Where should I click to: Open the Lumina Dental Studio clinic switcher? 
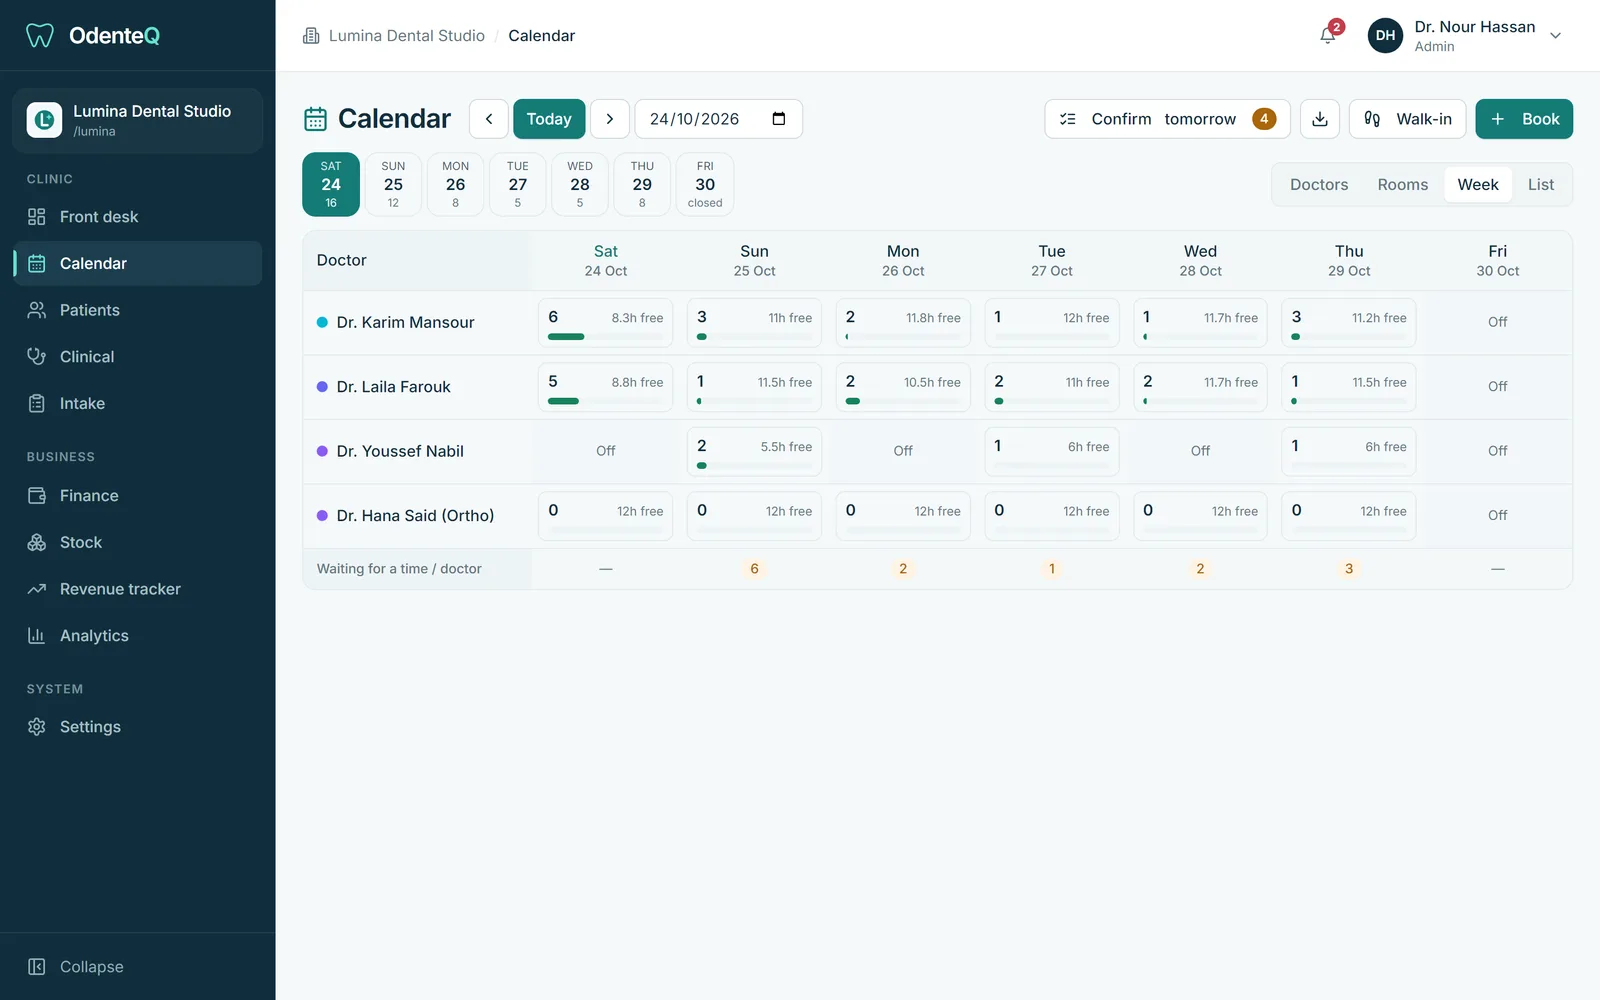click(x=138, y=120)
